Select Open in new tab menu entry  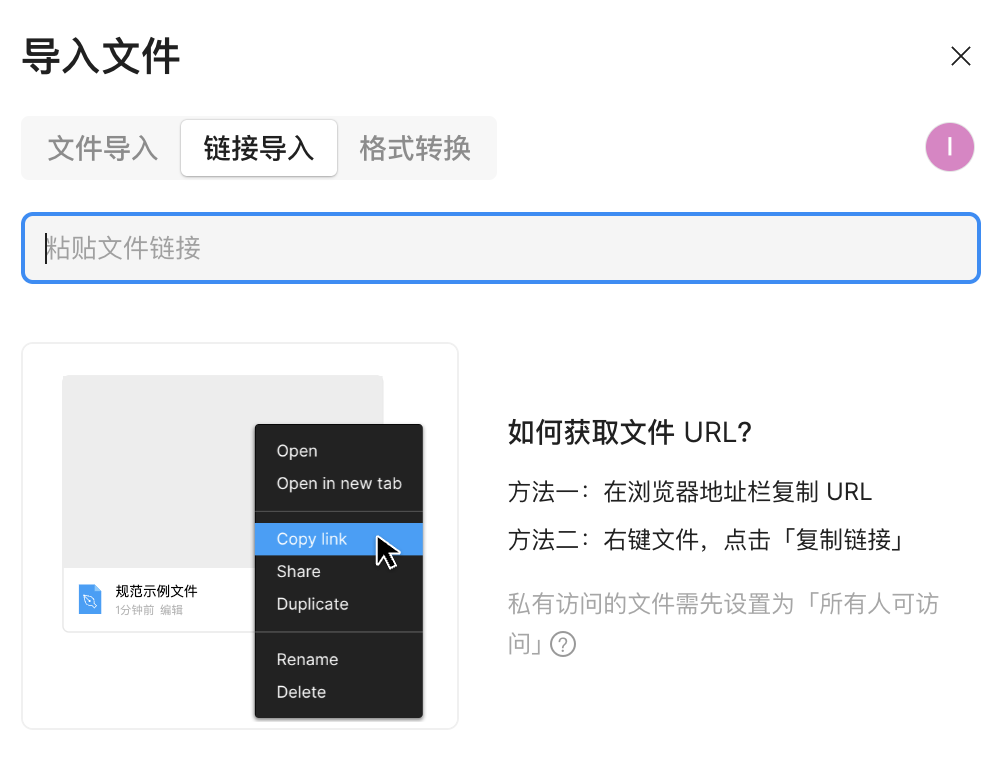pyautogui.click(x=339, y=483)
